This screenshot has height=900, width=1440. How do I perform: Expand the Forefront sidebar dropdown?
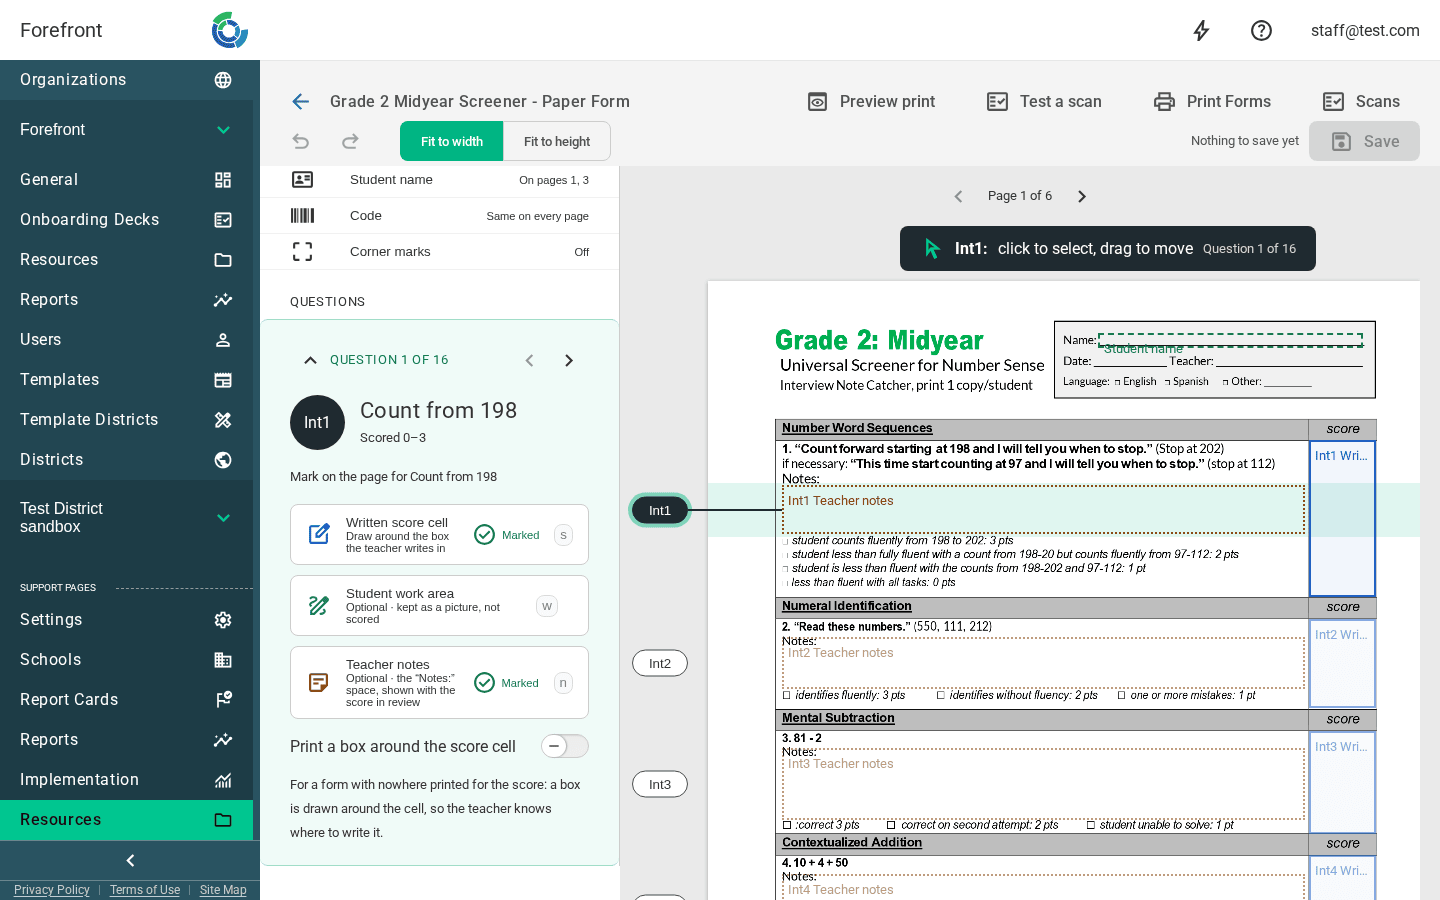coord(223,130)
